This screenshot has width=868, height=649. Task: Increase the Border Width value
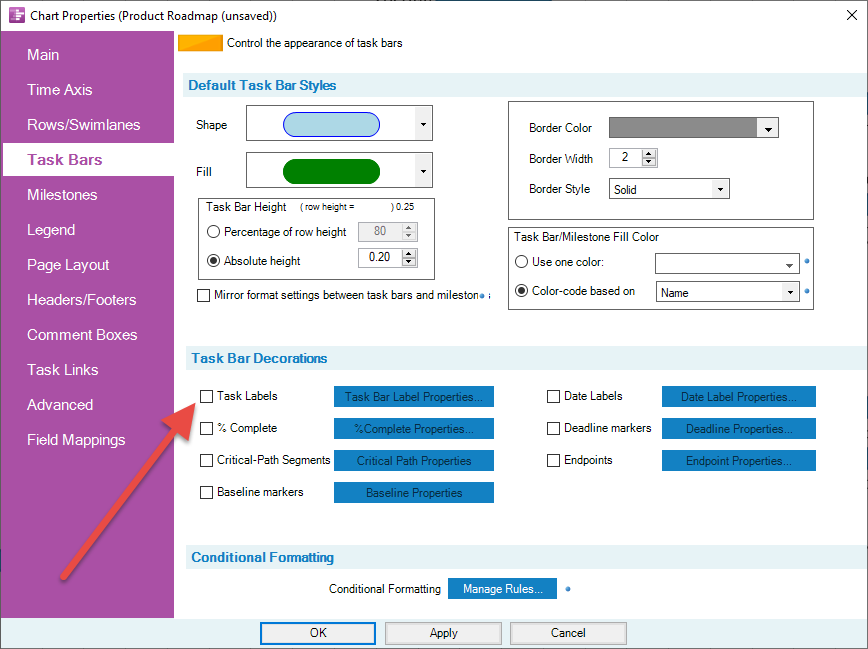click(649, 153)
